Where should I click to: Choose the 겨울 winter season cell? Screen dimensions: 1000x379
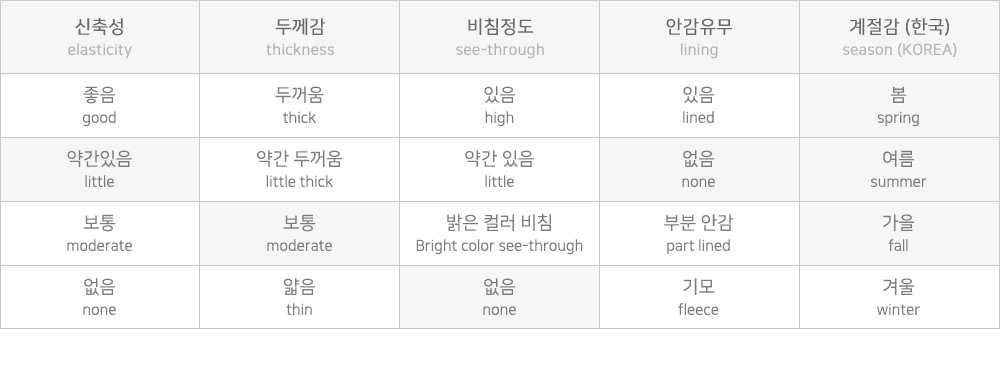point(899,297)
